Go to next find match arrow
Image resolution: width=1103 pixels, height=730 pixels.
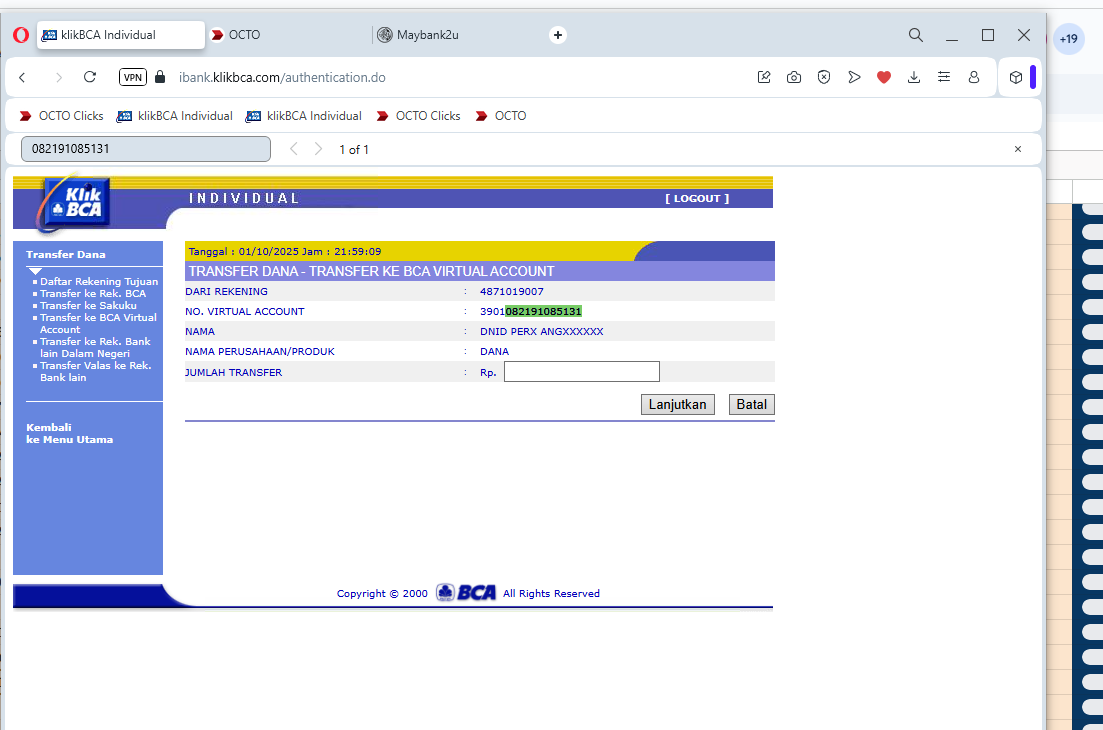point(318,149)
